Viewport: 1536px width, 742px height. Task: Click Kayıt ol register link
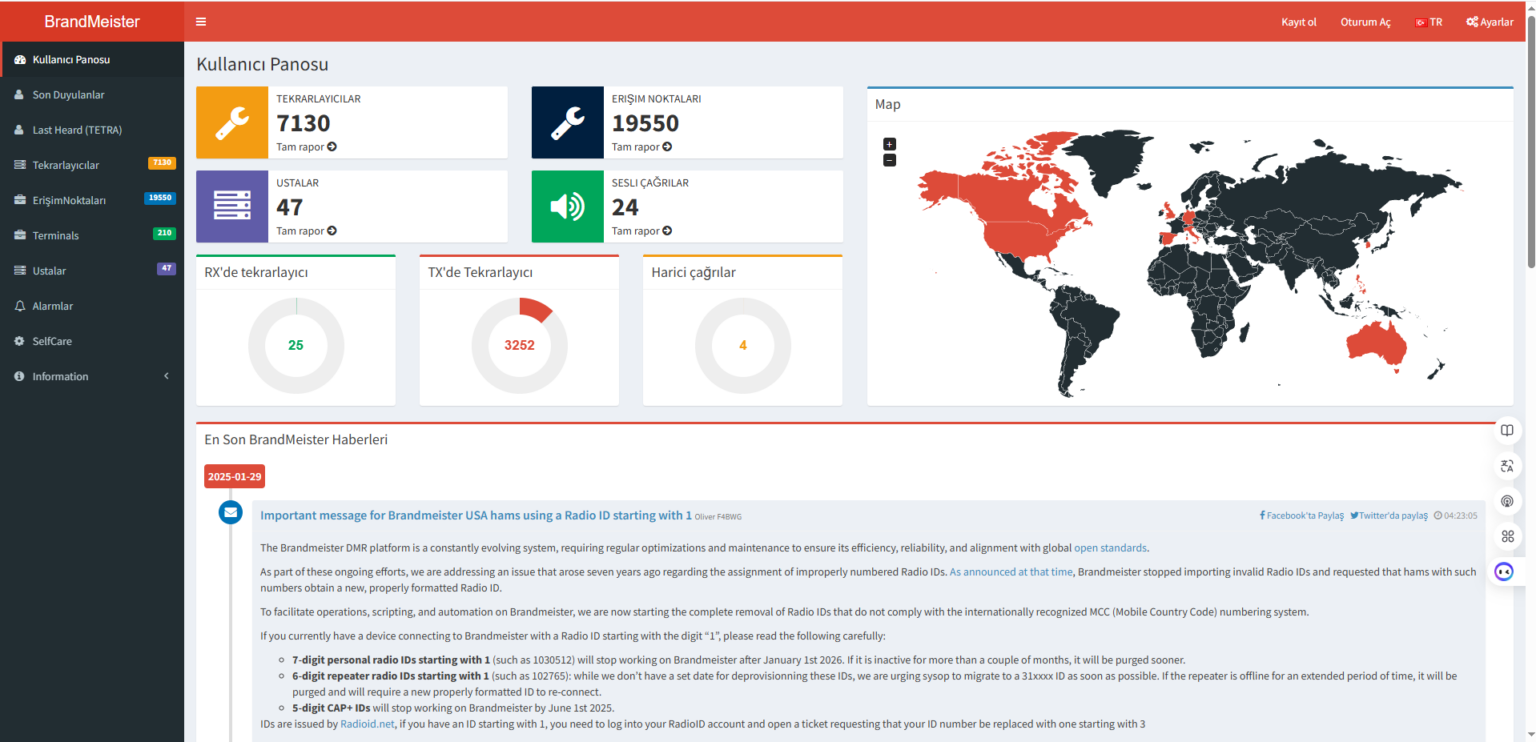tap(1299, 22)
